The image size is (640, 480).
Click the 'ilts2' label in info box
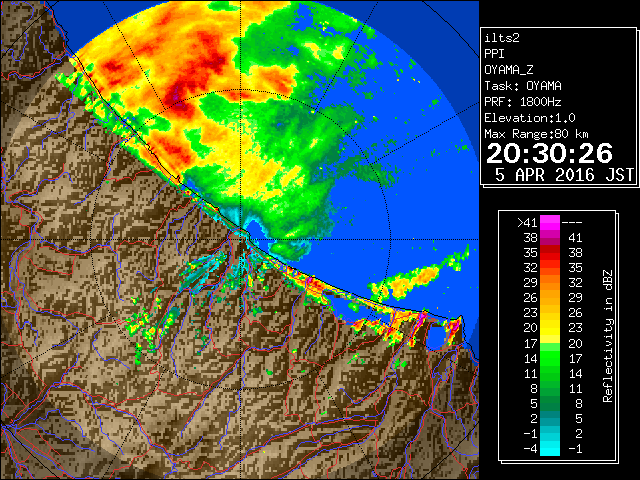click(502, 38)
